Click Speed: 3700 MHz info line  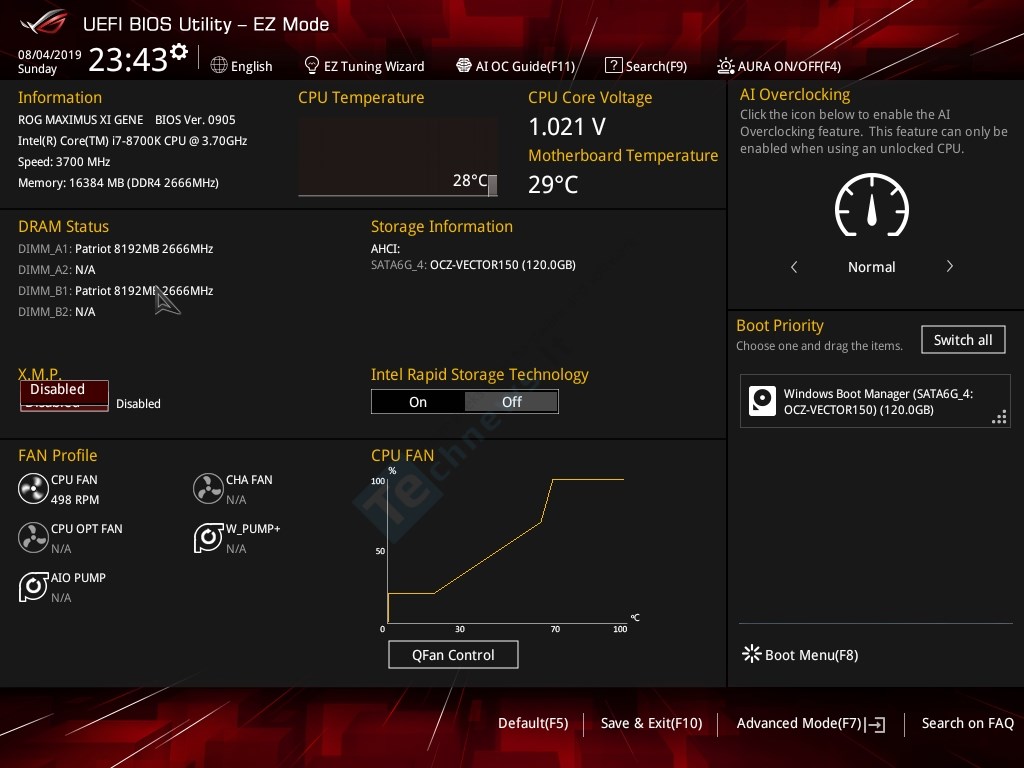tap(64, 162)
